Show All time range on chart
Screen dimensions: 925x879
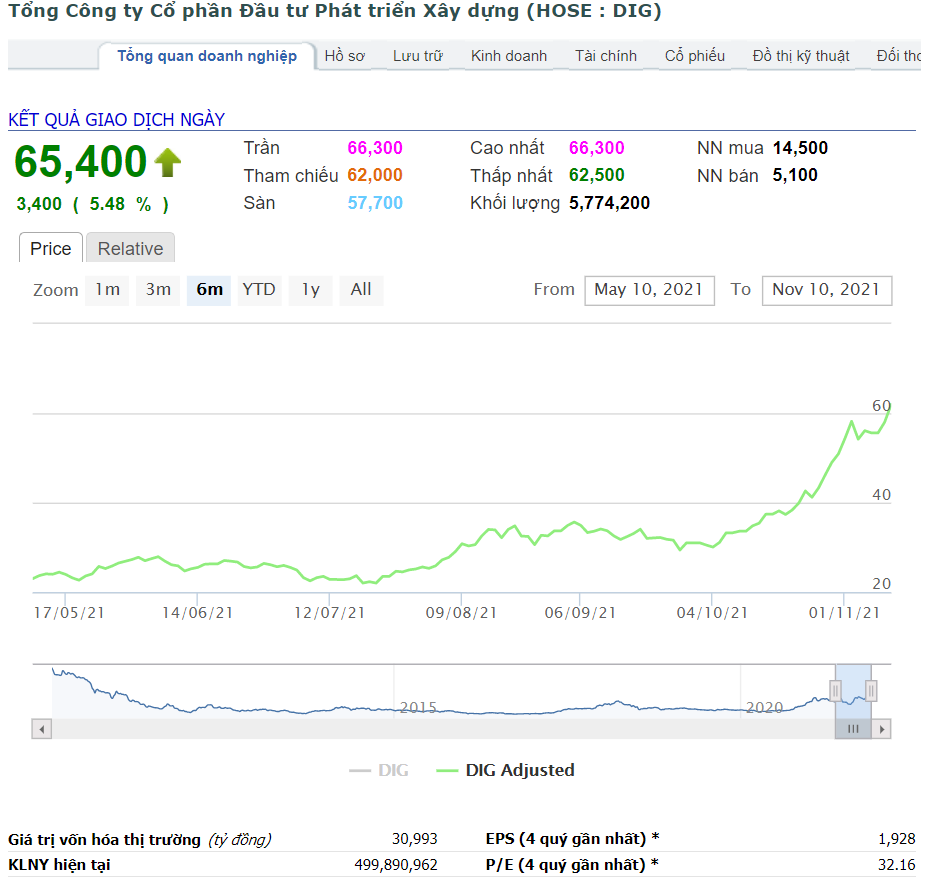[x=361, y=290]
